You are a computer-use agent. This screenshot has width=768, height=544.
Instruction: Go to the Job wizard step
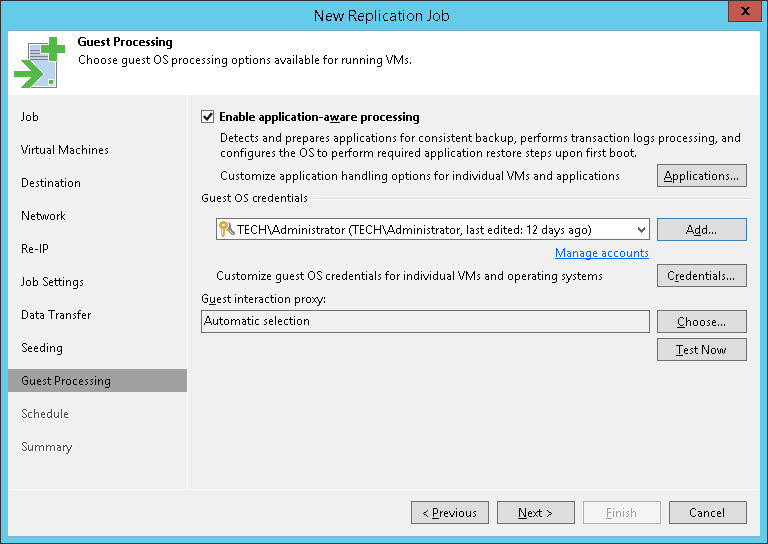point(30,117)
